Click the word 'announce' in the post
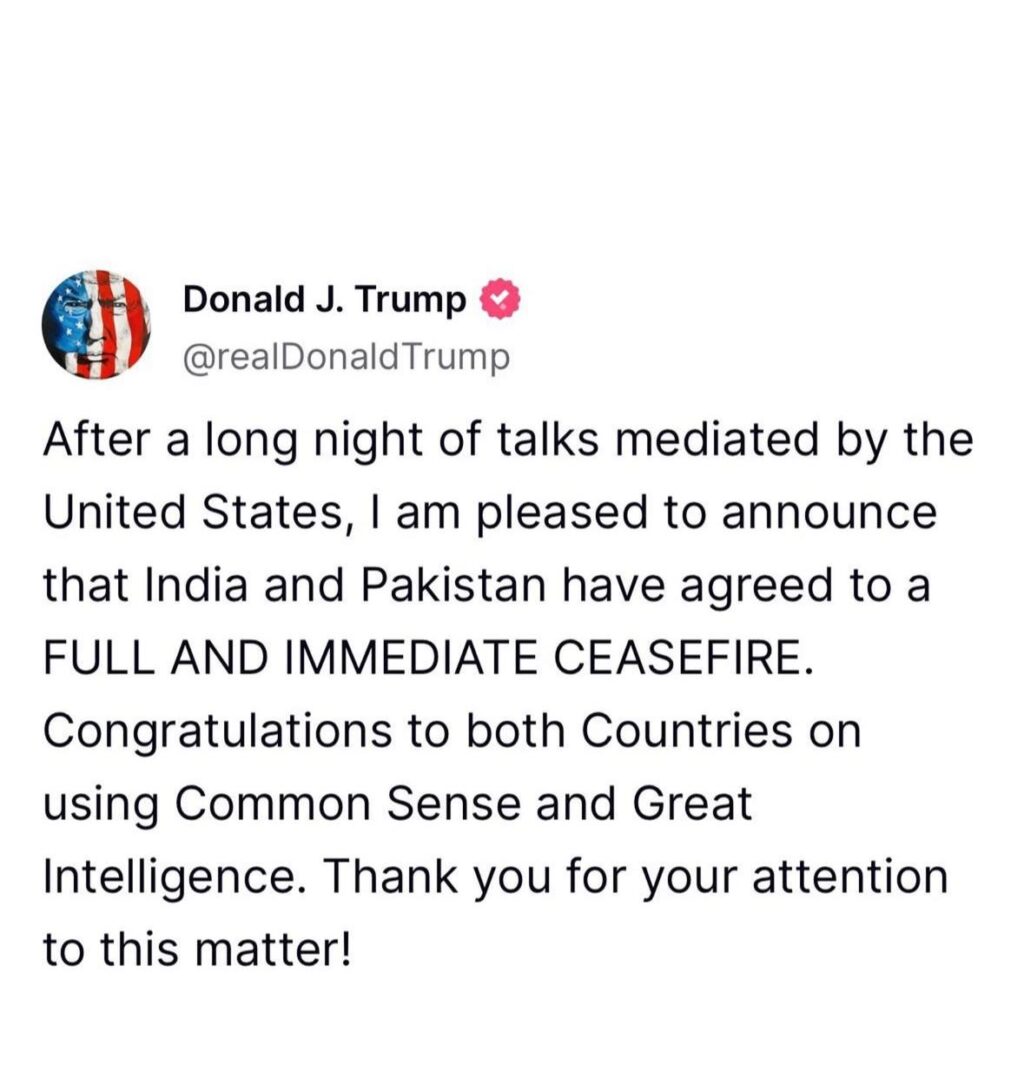The image size is (1024, 1072). [x=829, y=513]
